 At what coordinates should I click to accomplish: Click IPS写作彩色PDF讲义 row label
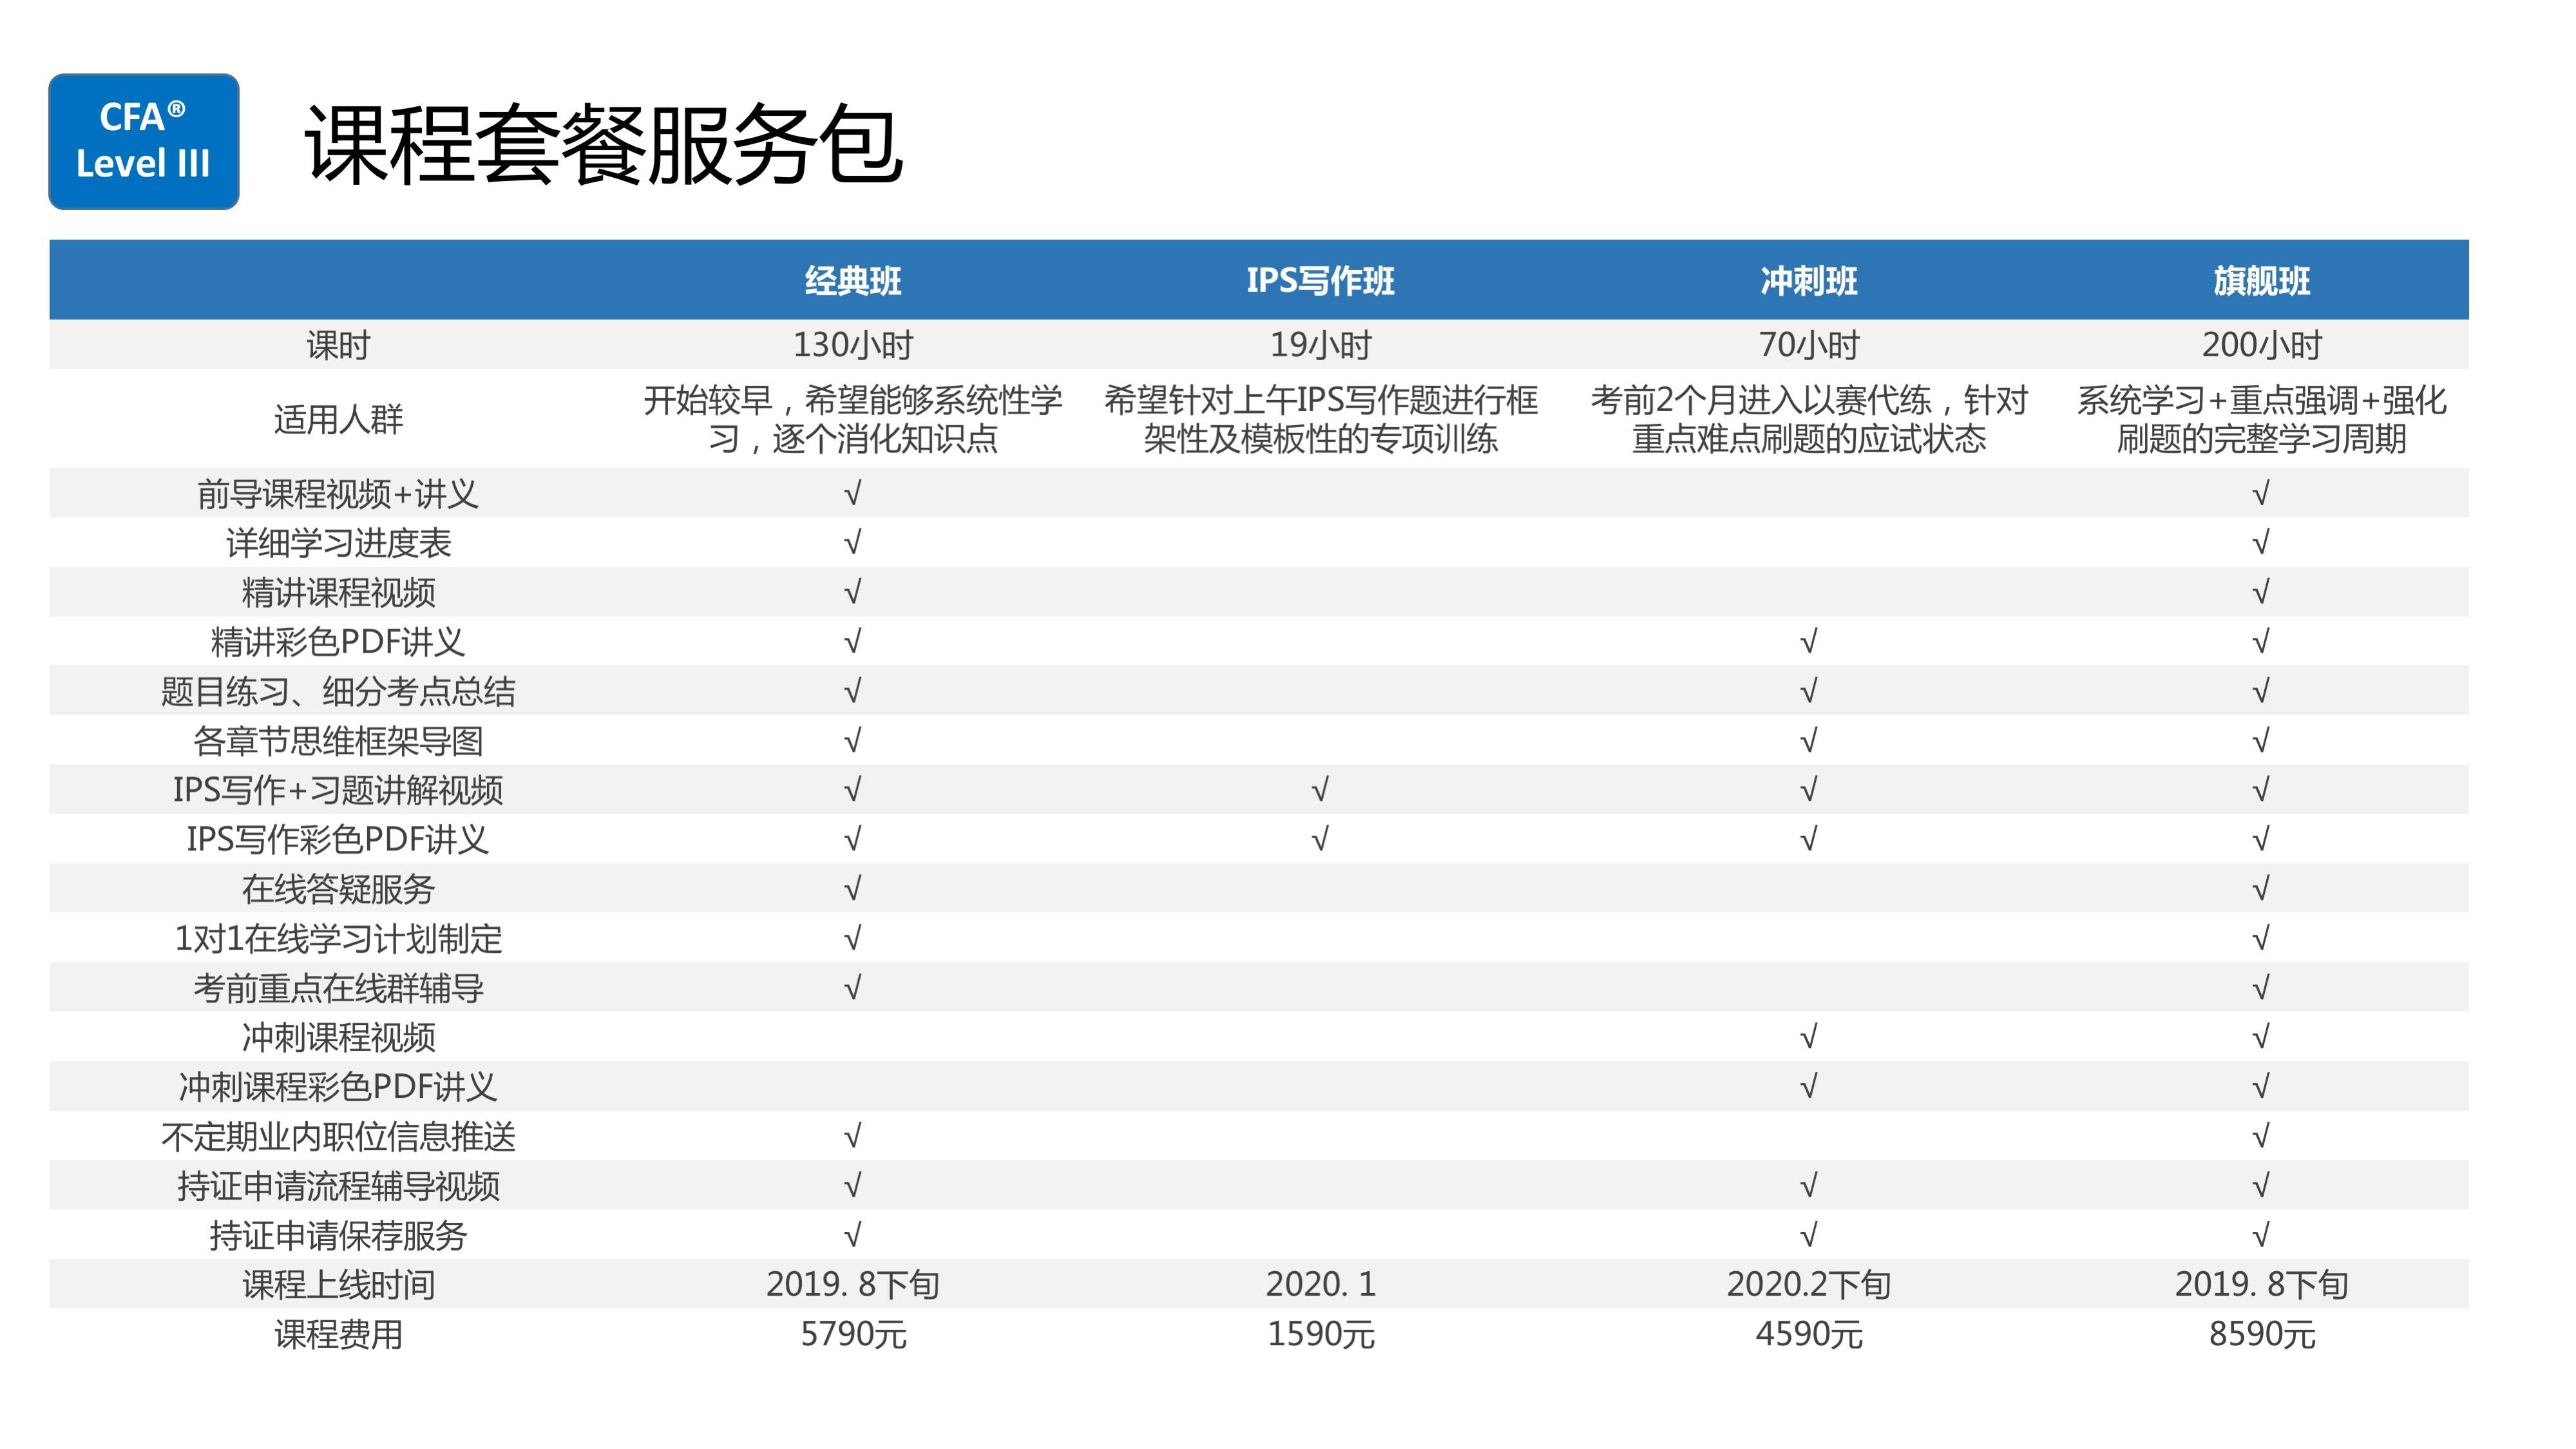(338, 839)
